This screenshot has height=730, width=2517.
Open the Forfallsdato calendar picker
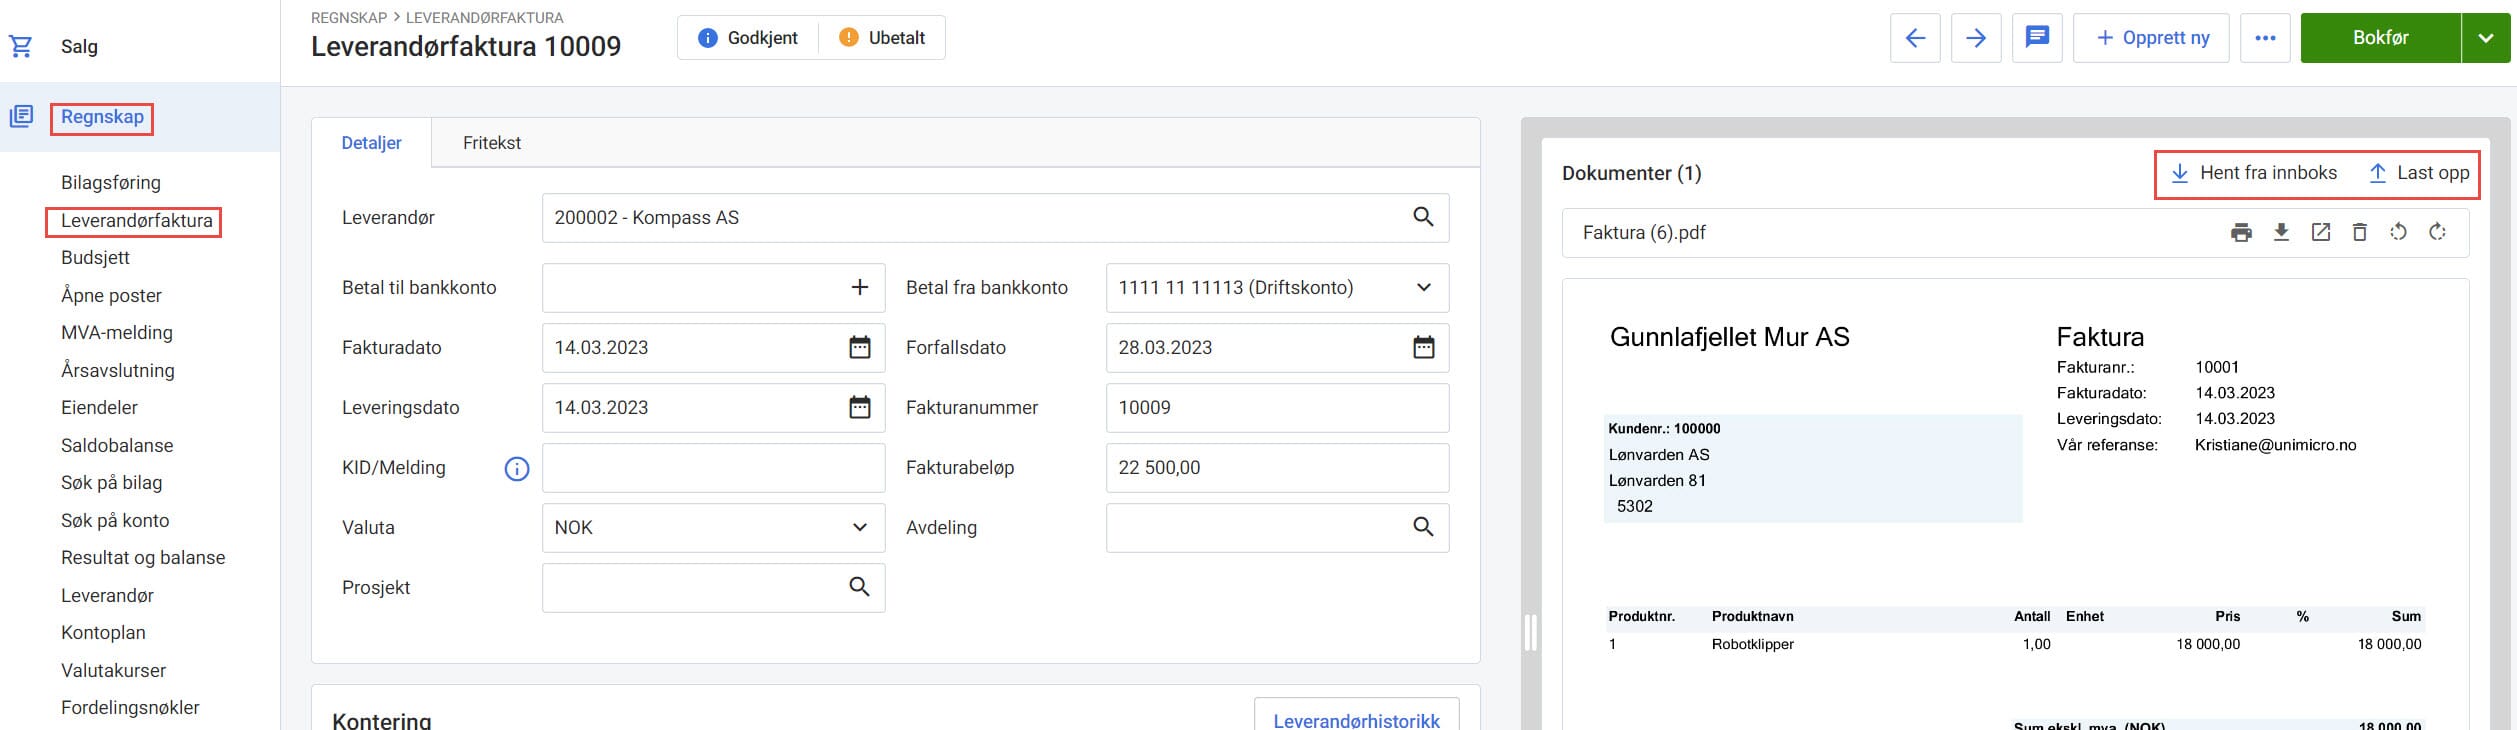click(1423, 347)
